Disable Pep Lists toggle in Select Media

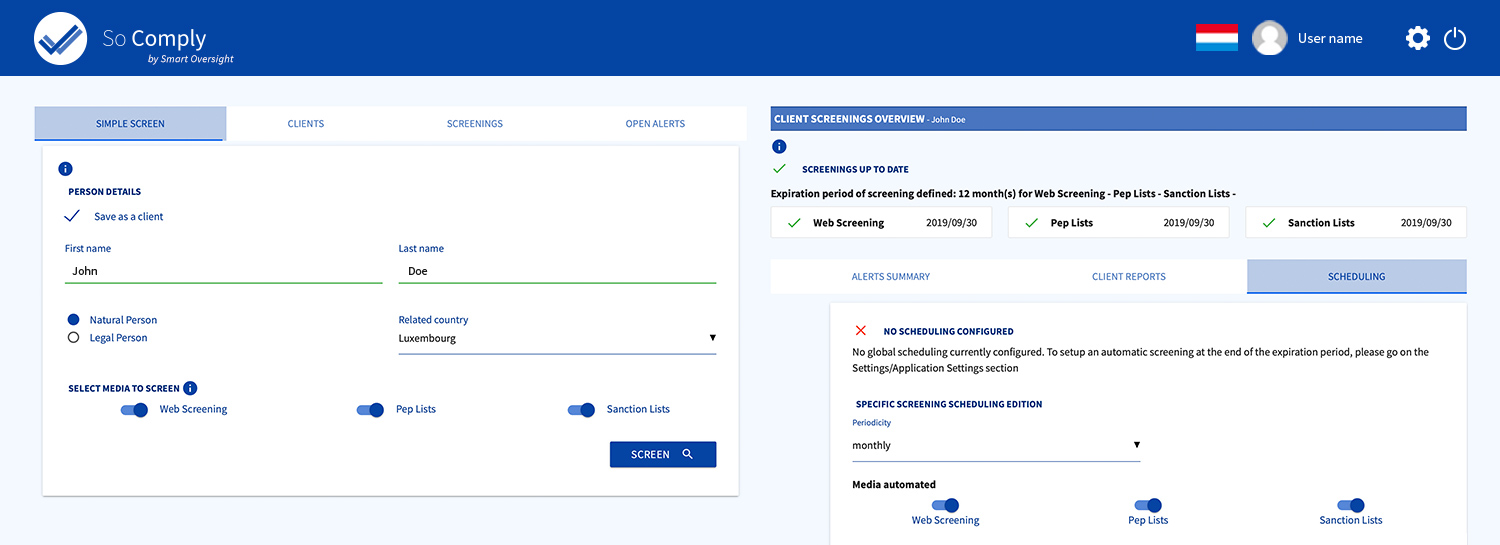(371, 409)
